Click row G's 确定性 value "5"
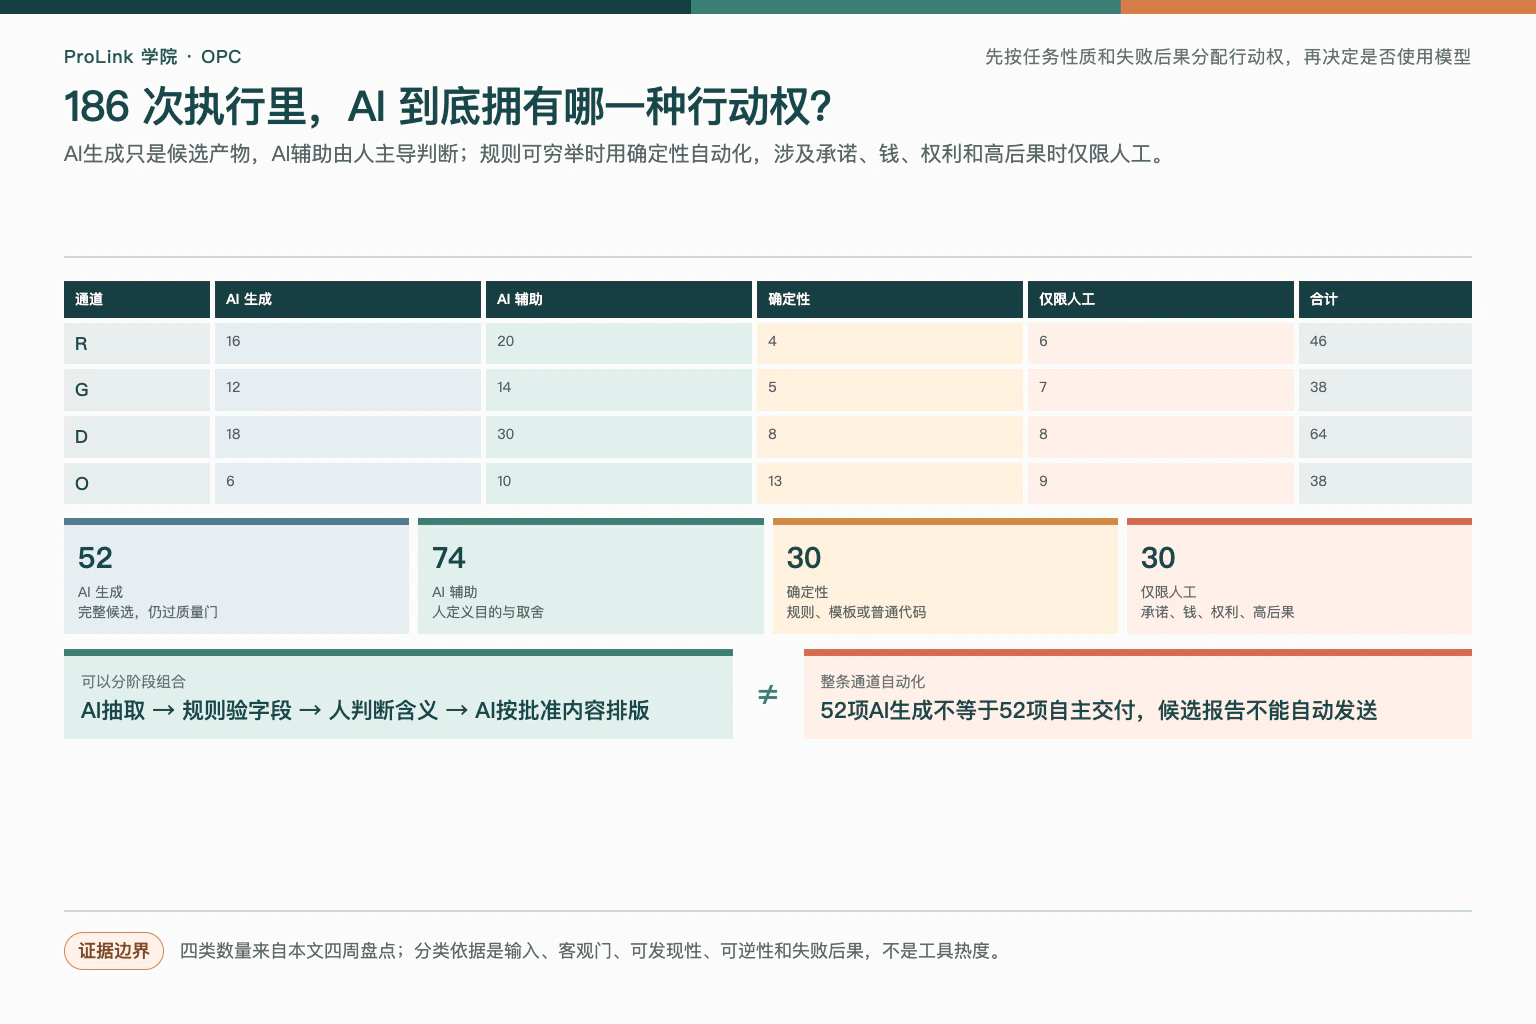 772,387
